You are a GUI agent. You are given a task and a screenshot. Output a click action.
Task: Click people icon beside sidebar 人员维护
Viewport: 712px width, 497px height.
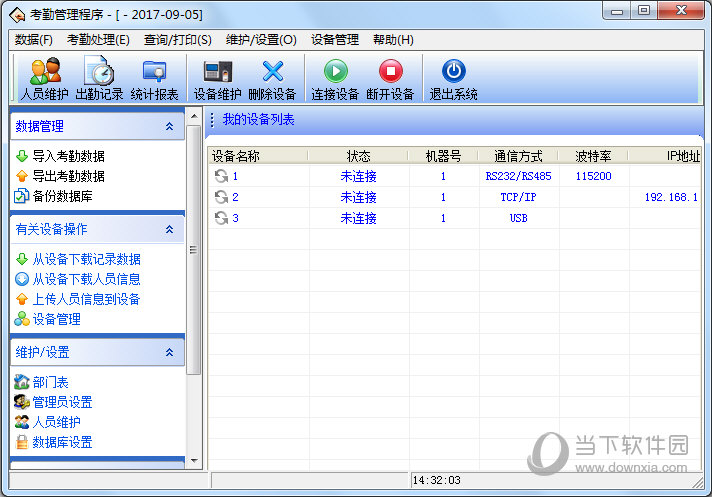coord(22,422)
